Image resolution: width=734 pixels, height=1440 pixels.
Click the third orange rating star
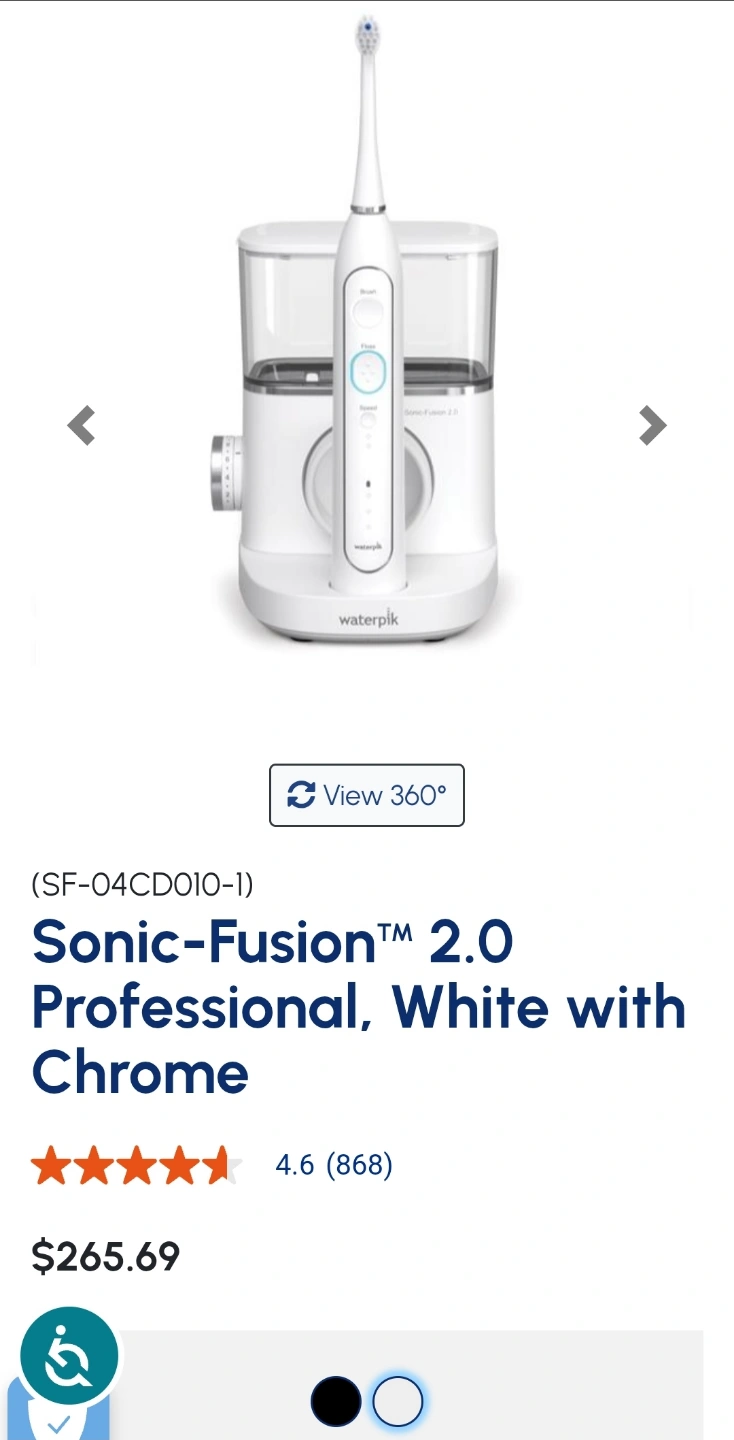(137, 1165)
